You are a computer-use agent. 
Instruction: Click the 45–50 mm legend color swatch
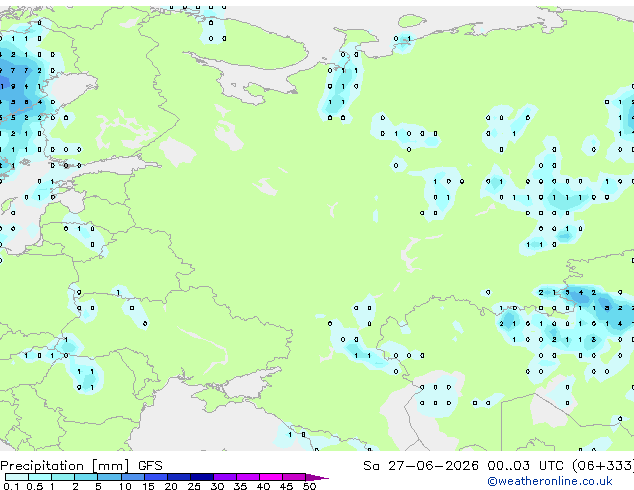click(x=294, y=477)
